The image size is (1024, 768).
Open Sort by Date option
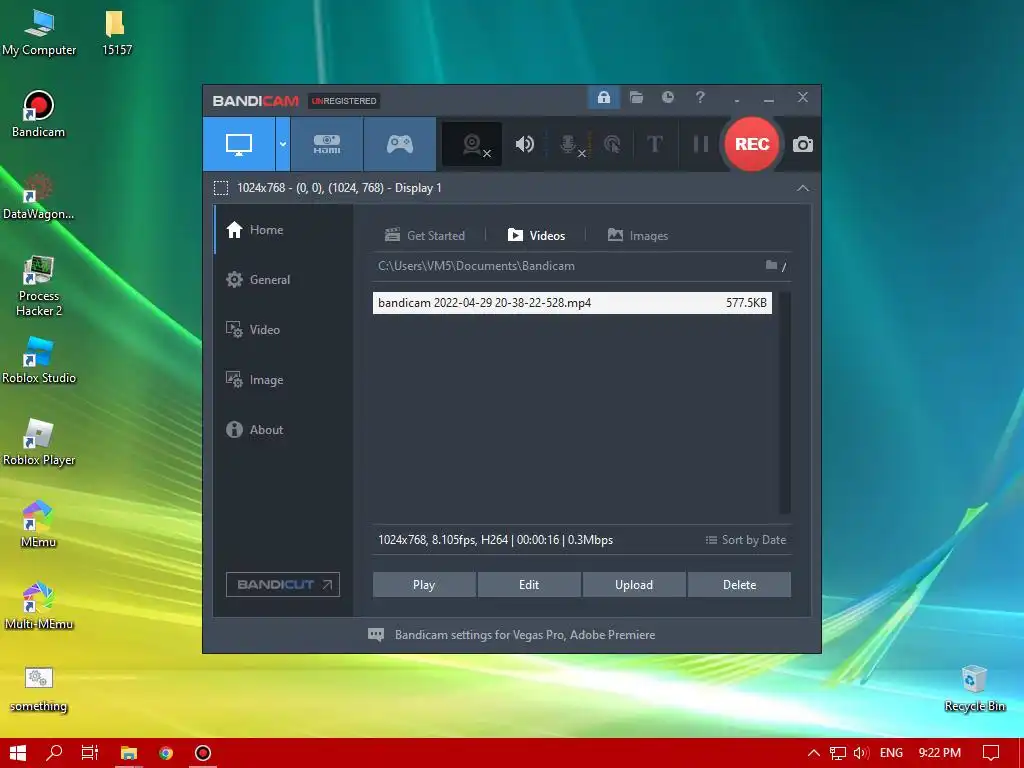[746, 540]
